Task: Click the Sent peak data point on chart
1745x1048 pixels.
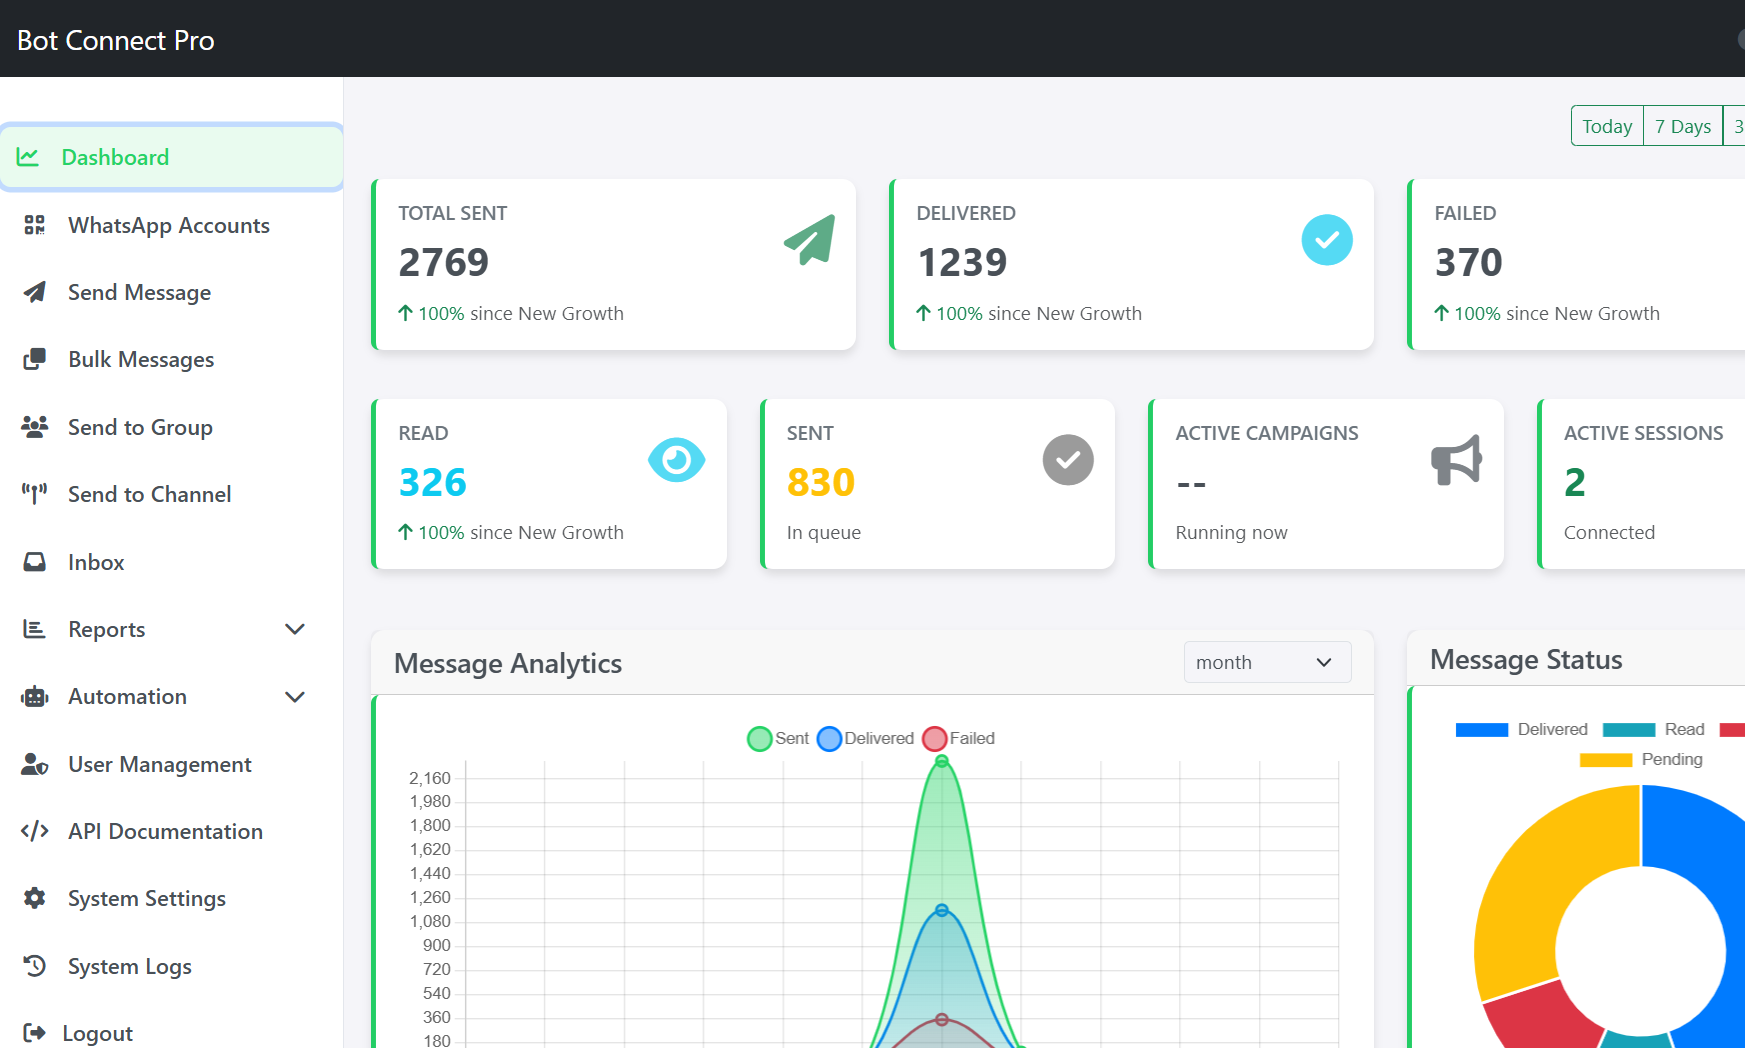Action: (x=942, y=762)
